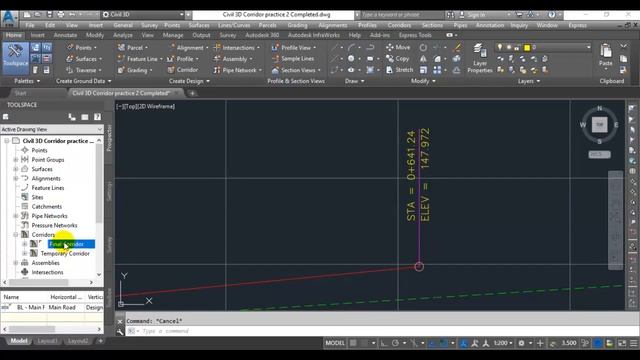The image size is (640, 360).
Task: Select the Copy command
Action: pos(398,59)
